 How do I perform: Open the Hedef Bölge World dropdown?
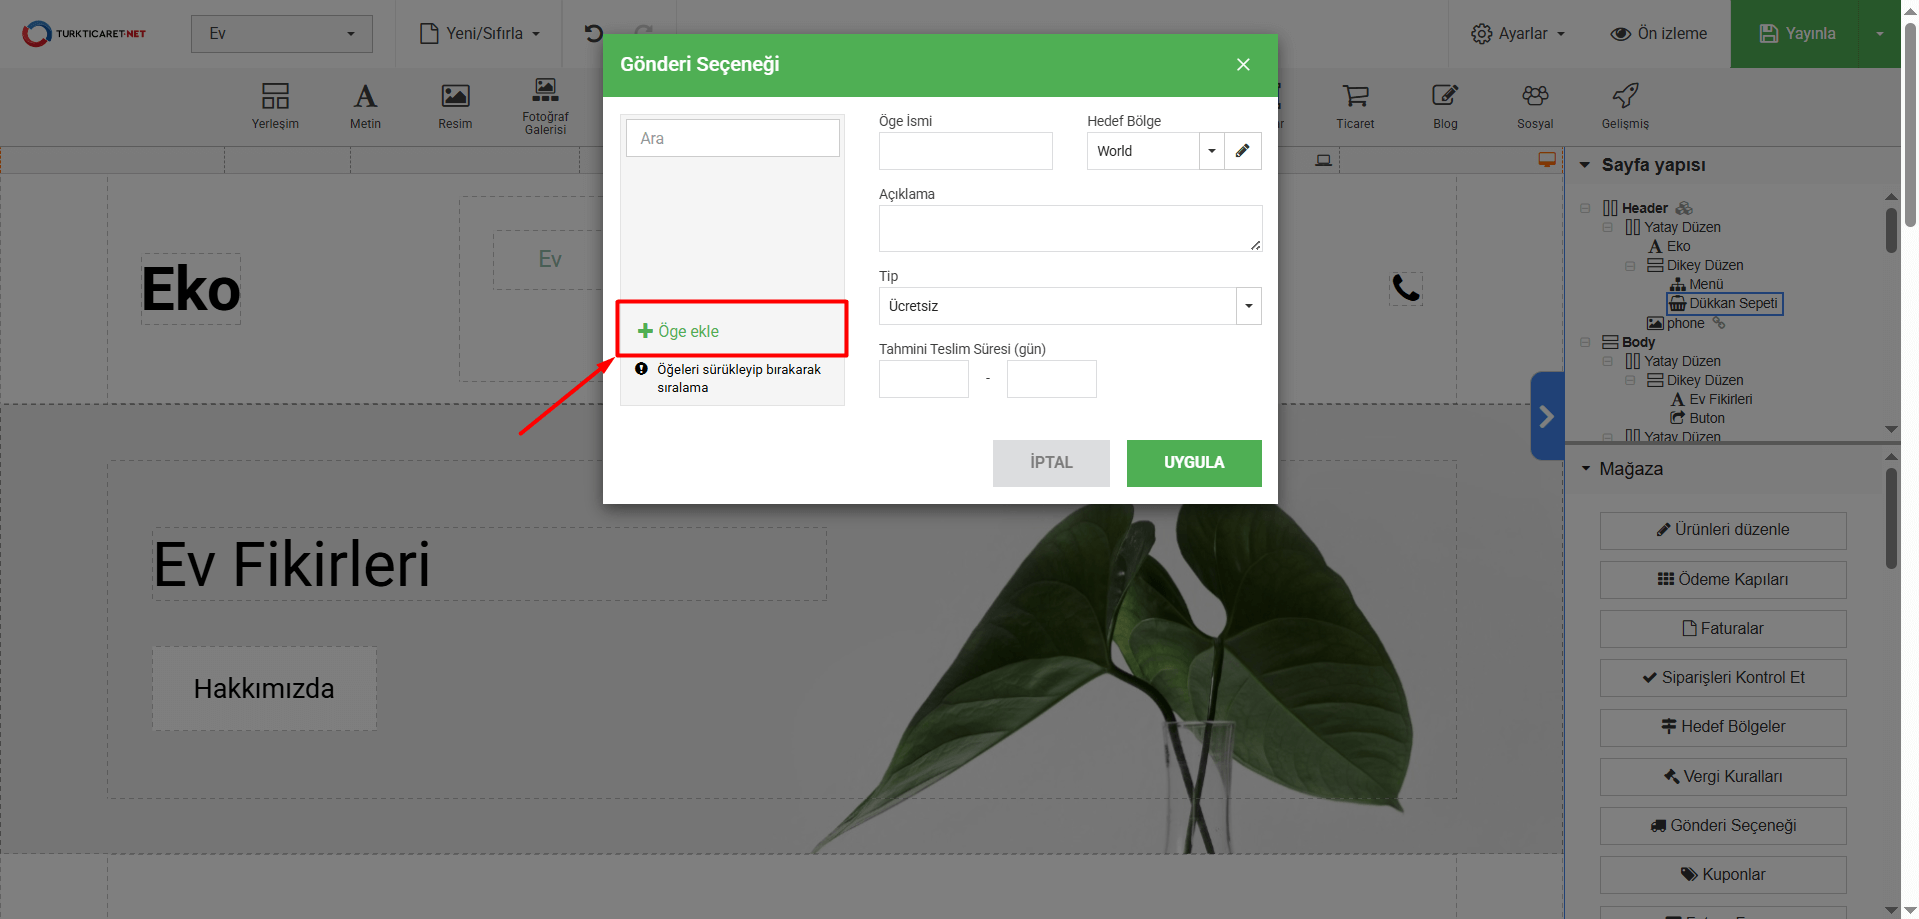click(x=1211, y=151)
